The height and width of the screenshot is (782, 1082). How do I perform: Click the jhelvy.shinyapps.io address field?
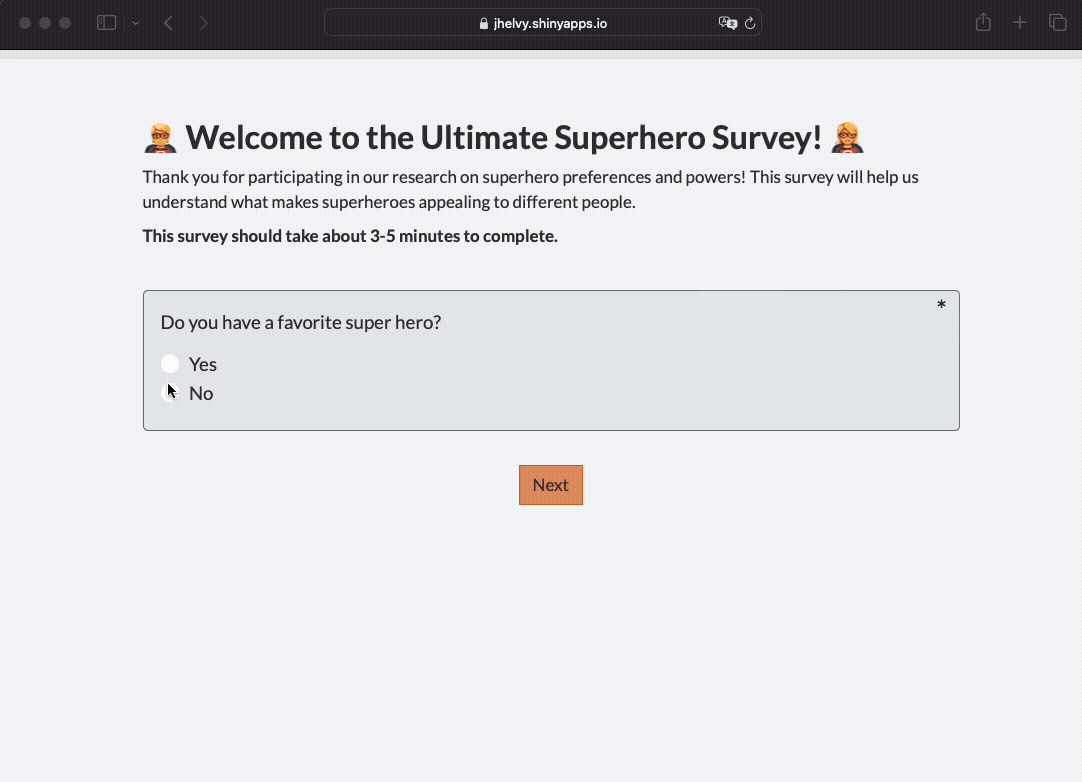(550, 23)
